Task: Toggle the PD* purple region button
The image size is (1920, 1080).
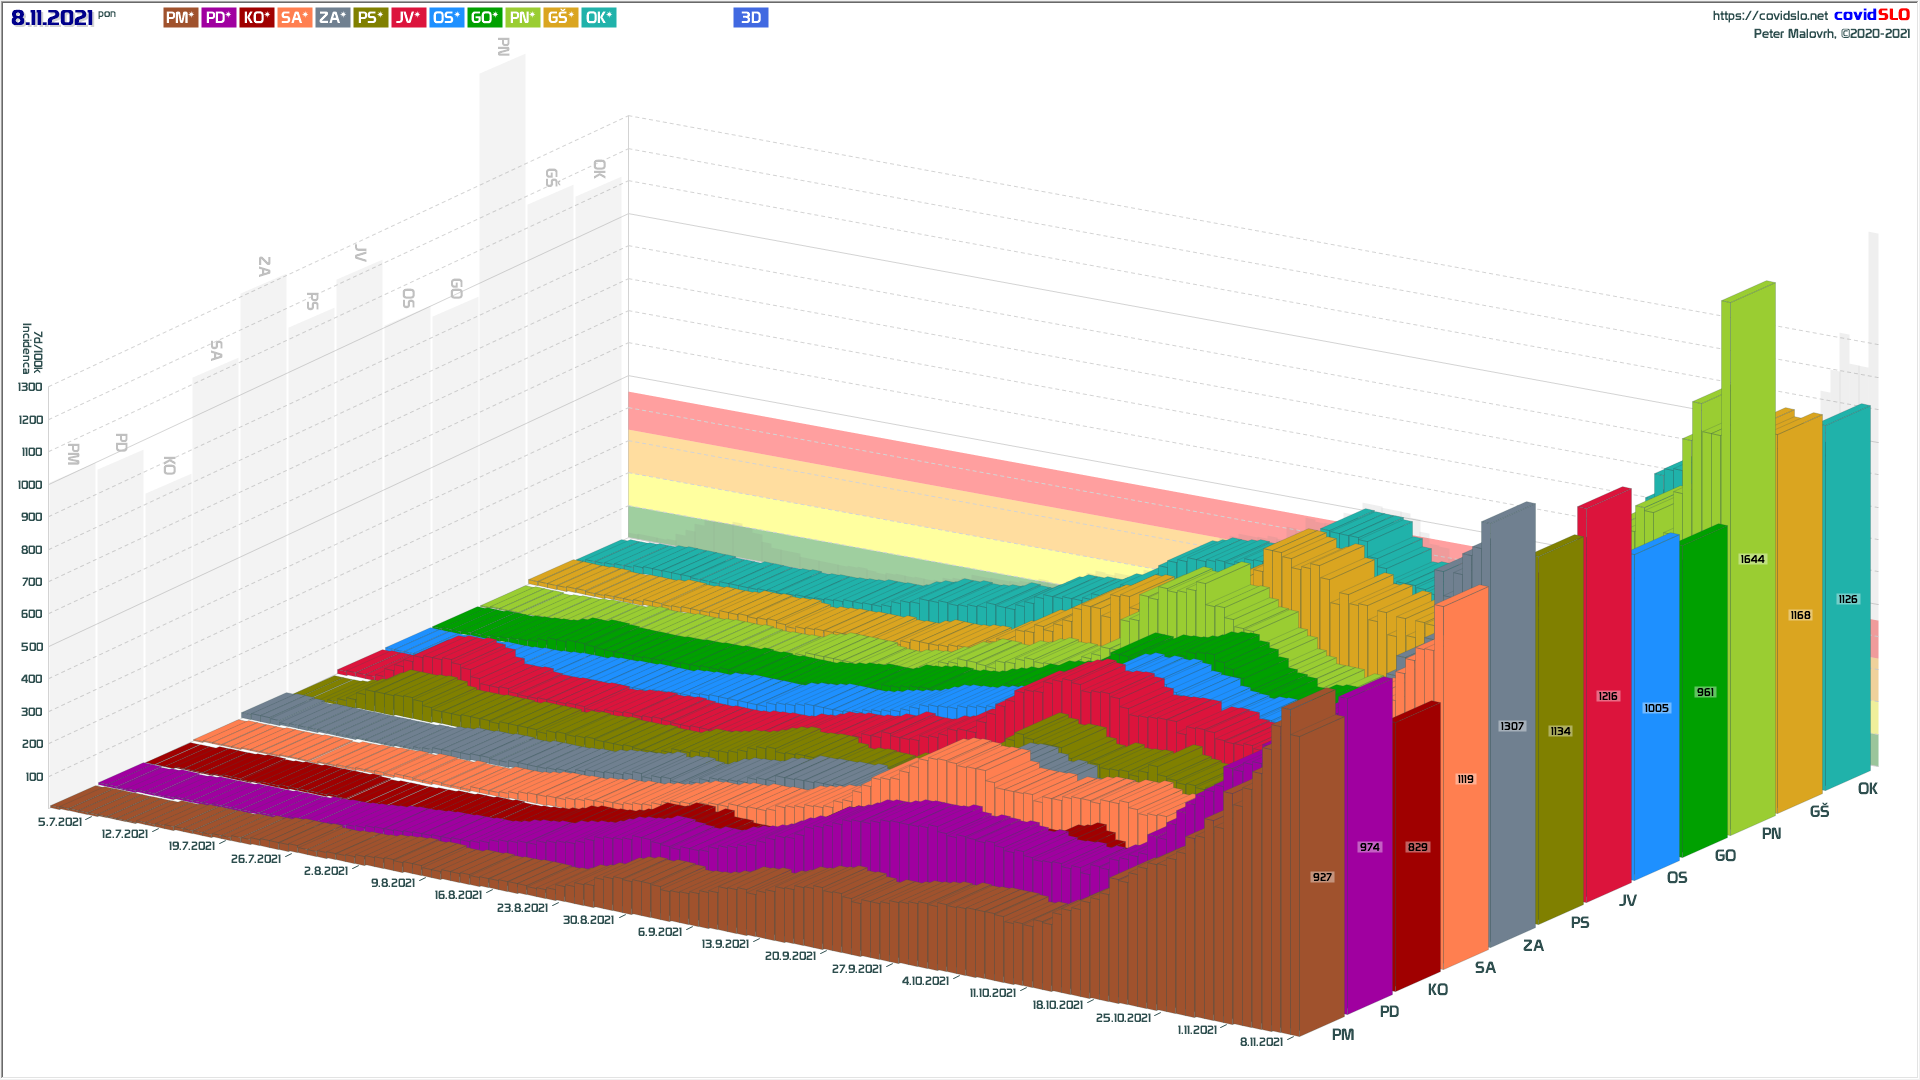Action: pyautogui.click(x=218, y=18)
